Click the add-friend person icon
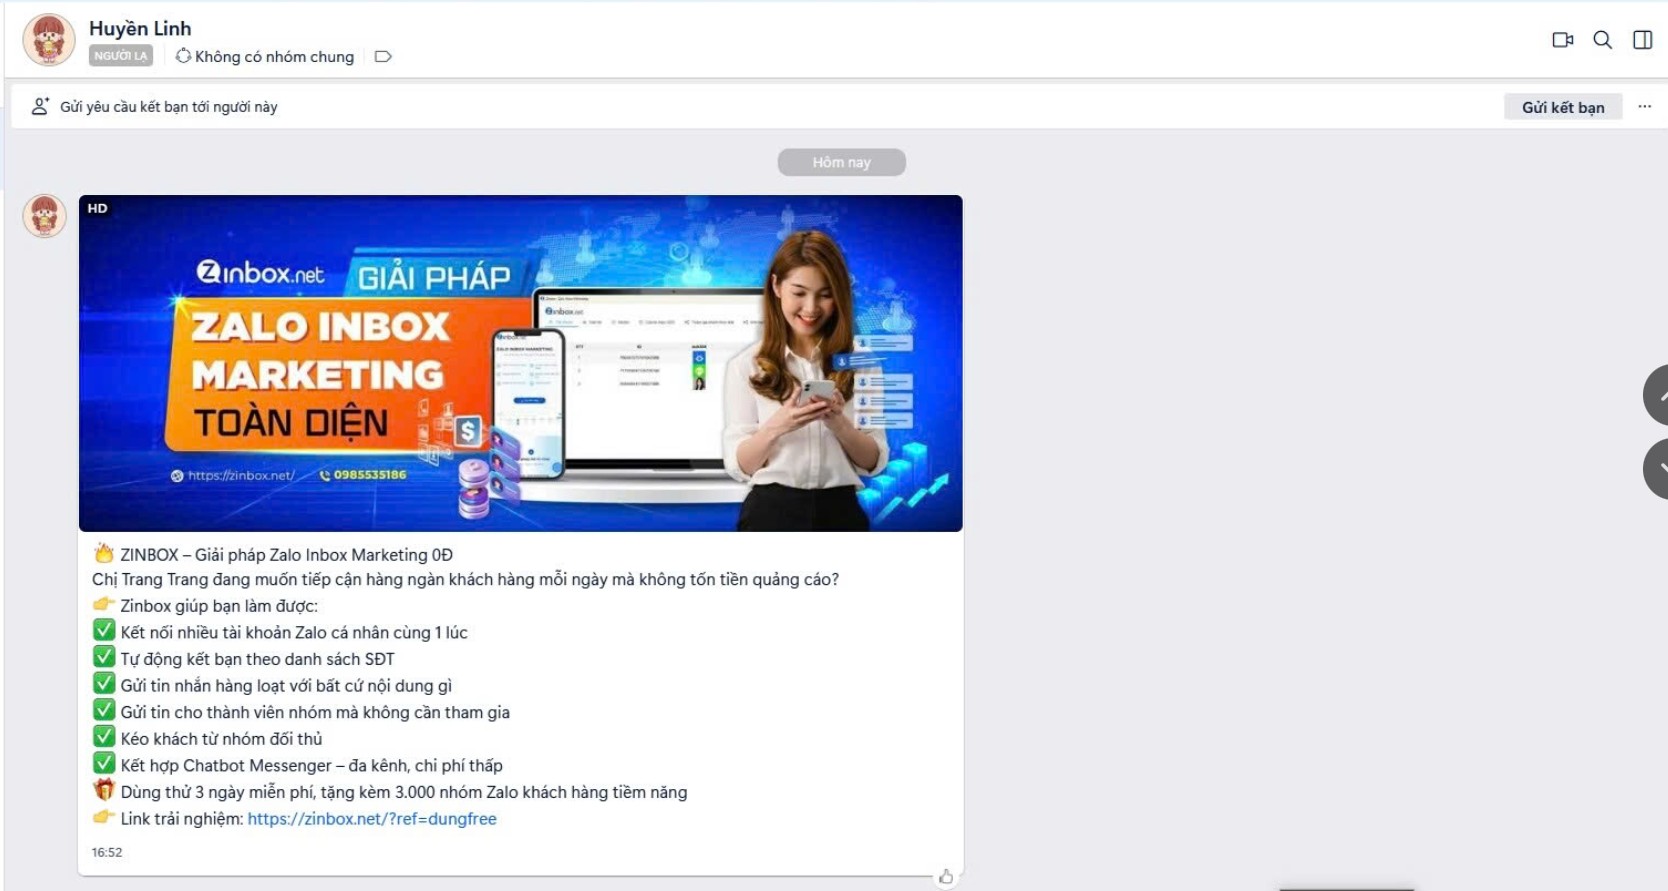The width and height of the screenshot is (1668, 891). point(40,106)
